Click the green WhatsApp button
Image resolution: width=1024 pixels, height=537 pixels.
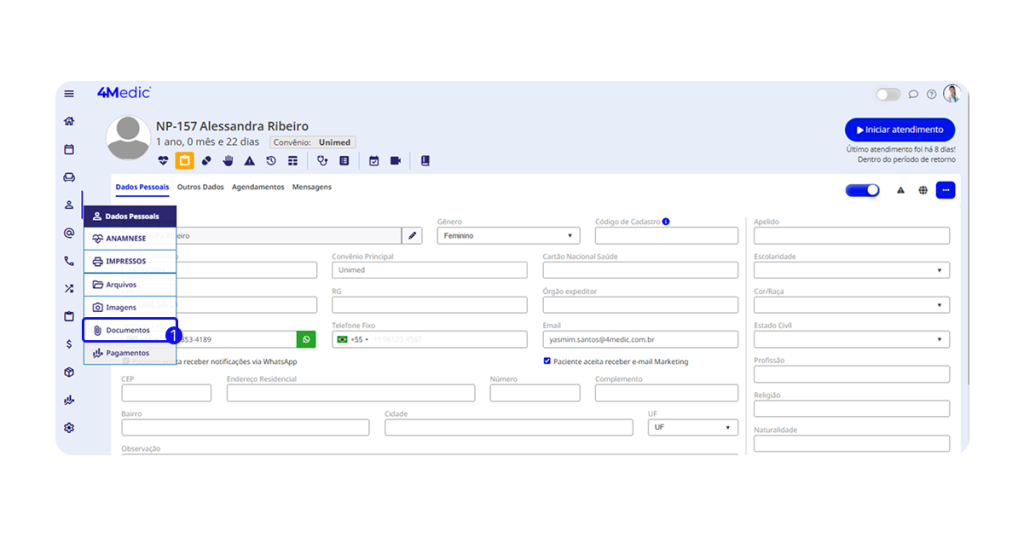coord(306,340)
